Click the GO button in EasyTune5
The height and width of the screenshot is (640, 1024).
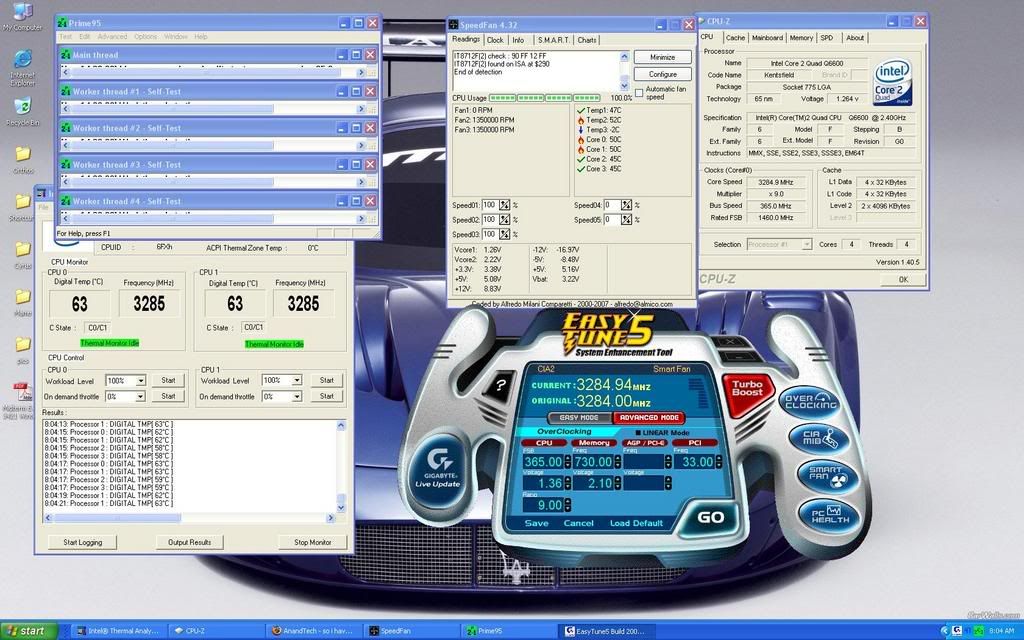(710, 517)
